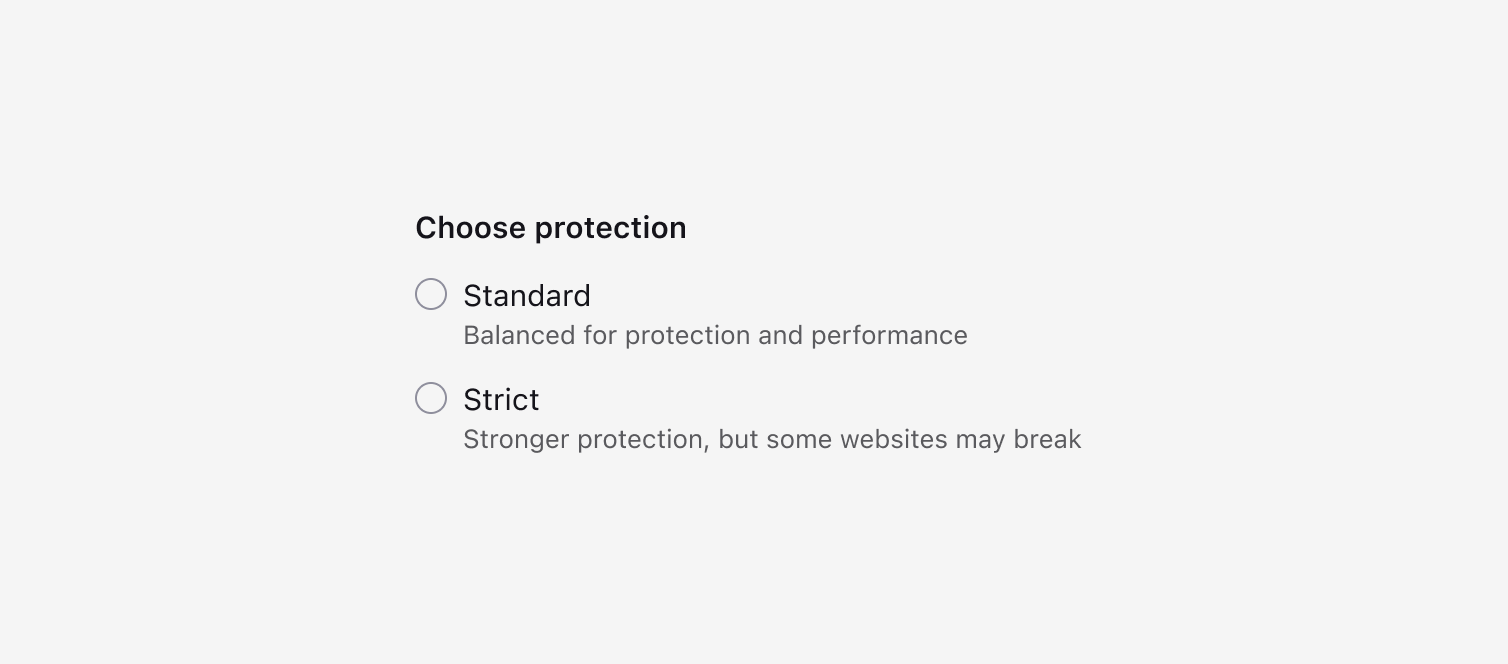The height and width of the screenshot is (664, 1508).
Task: Click the 'Balanced for protection and performance' description
Action: click(x=715, y=335)
